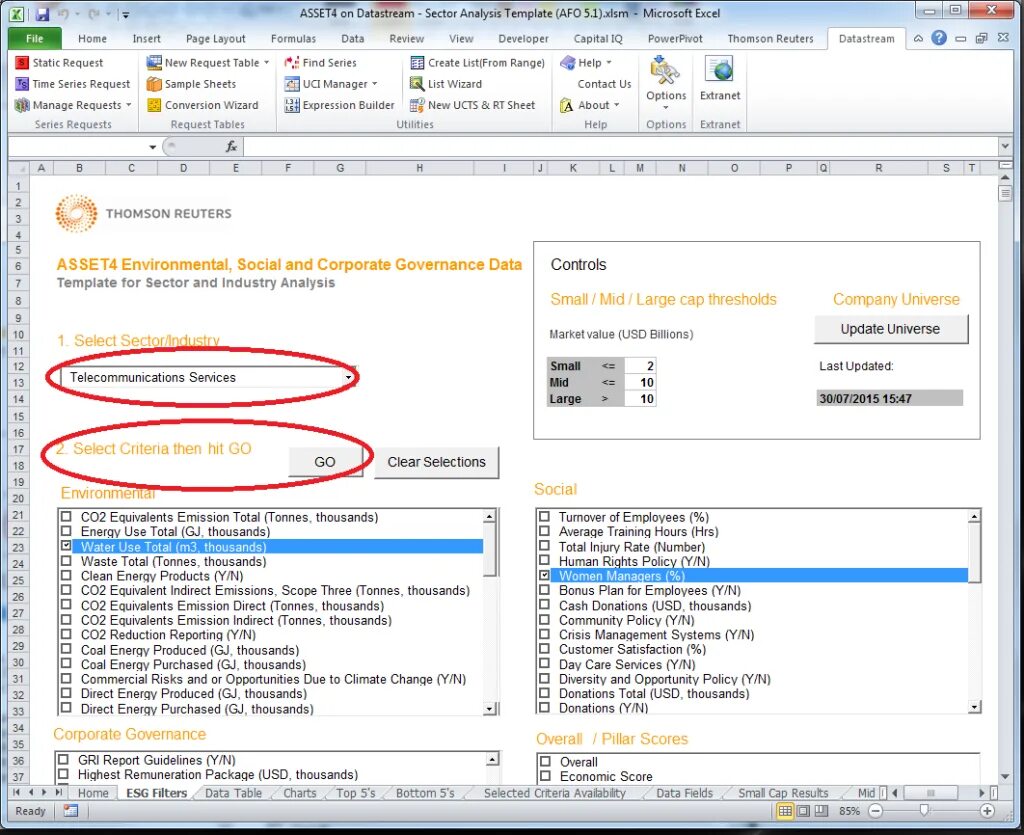
Task: Check Waste Total checkbox
Action: [x=66, y=561]
